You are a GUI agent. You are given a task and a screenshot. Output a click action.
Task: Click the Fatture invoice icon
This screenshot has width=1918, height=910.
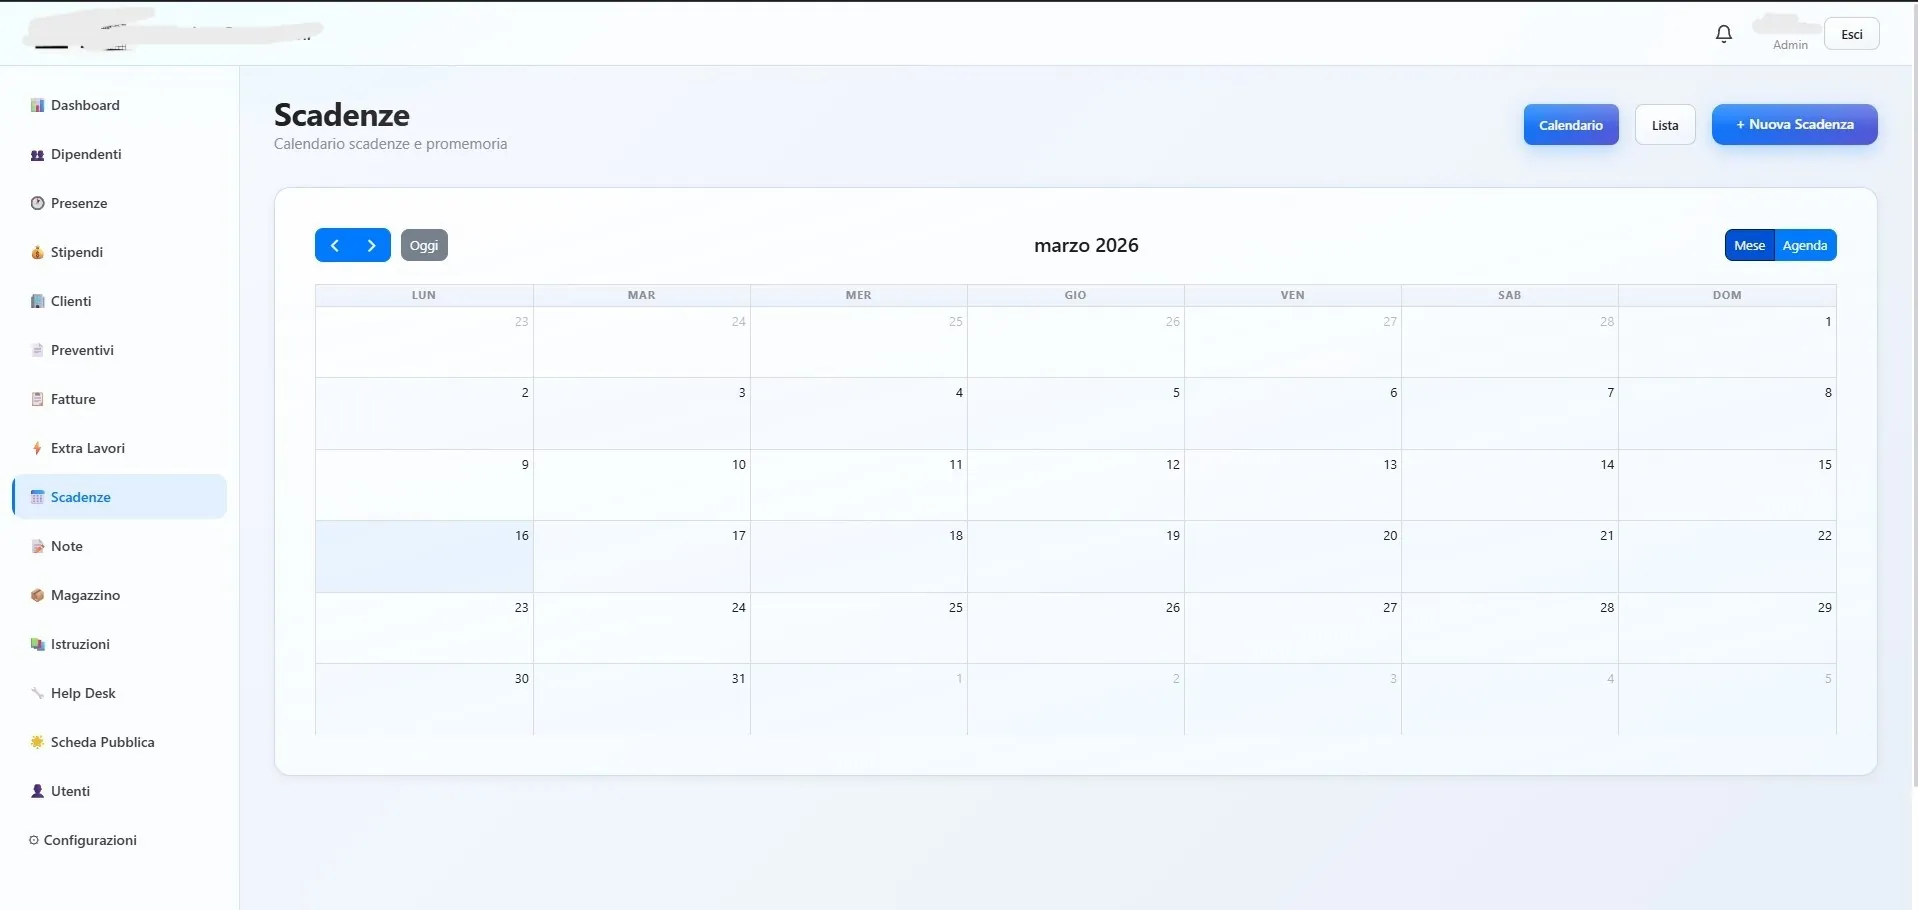click(37, 399)
